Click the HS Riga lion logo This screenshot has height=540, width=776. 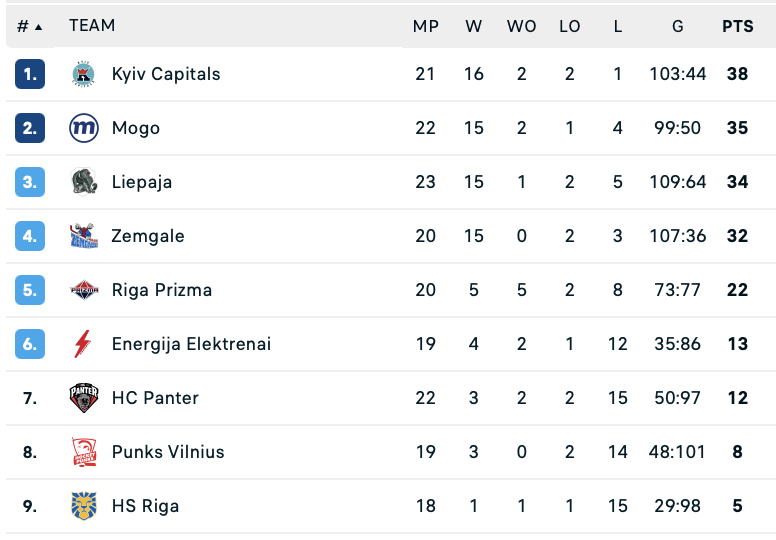(x=84, y=506)
